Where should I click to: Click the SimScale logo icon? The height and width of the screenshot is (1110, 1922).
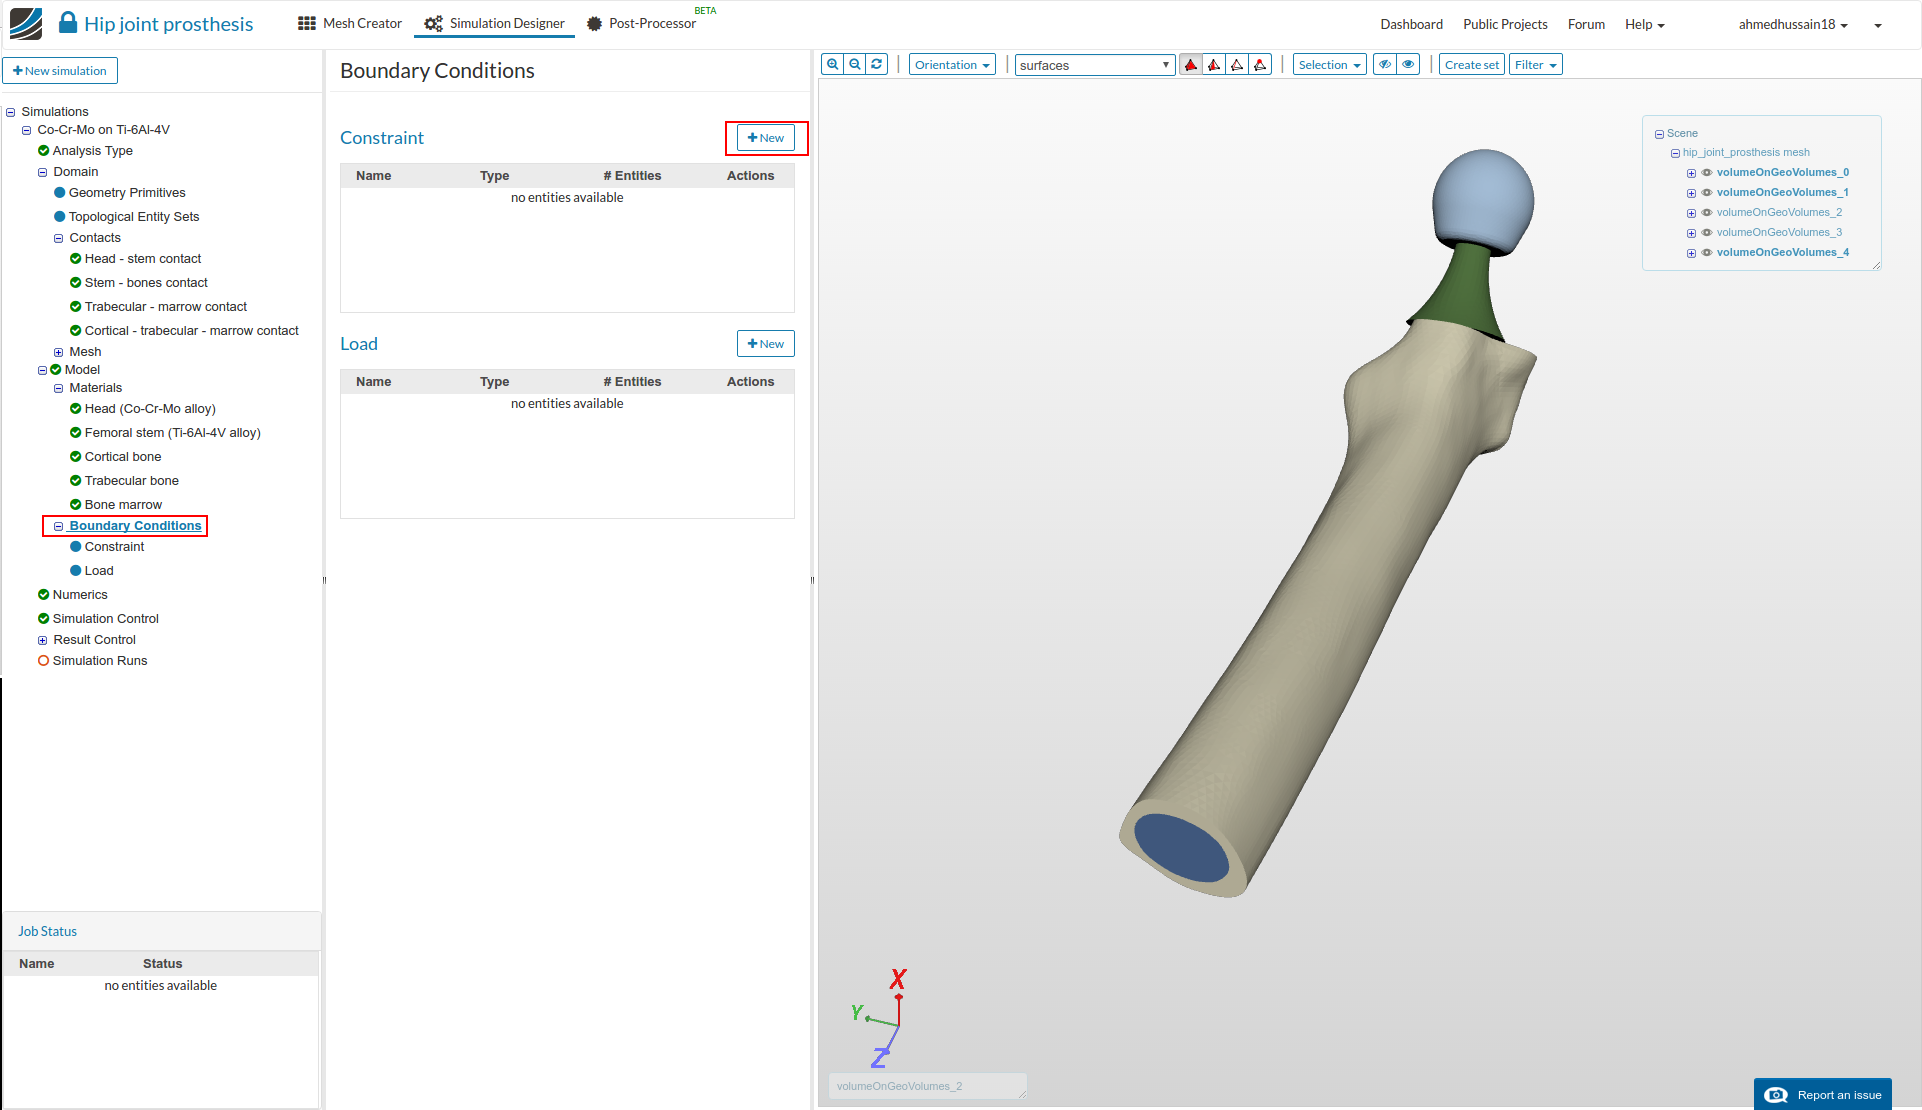[x=26, y=23]
